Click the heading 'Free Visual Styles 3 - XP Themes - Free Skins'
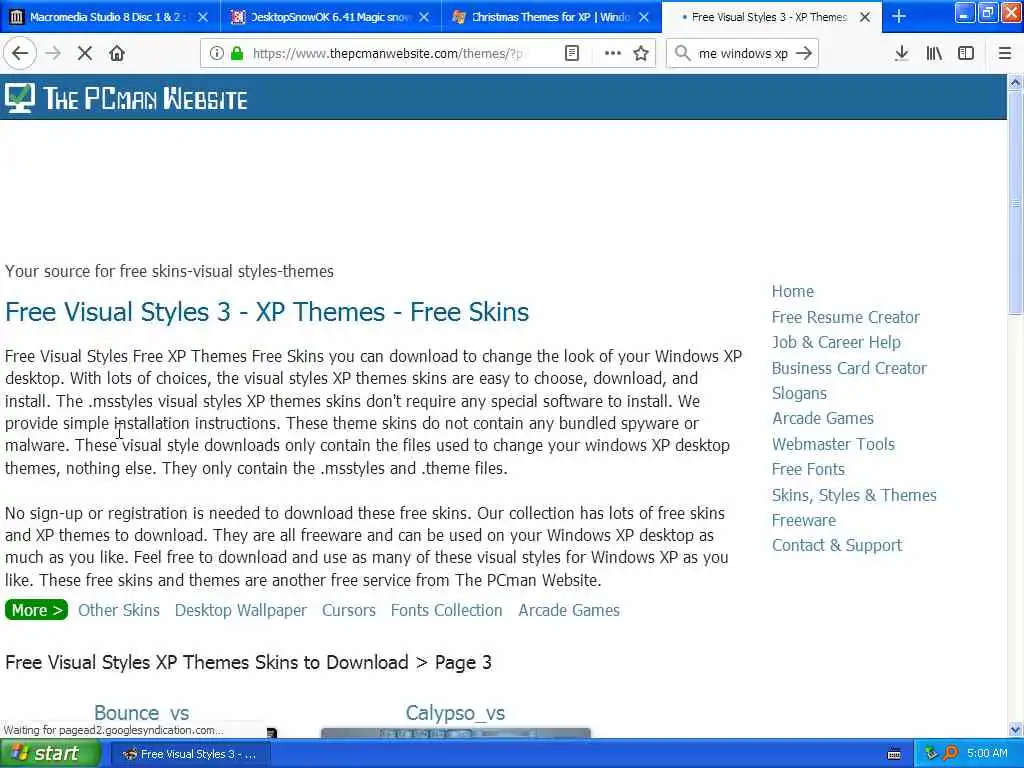Screen dimensions: 1024x768 (x=266, y=312)
